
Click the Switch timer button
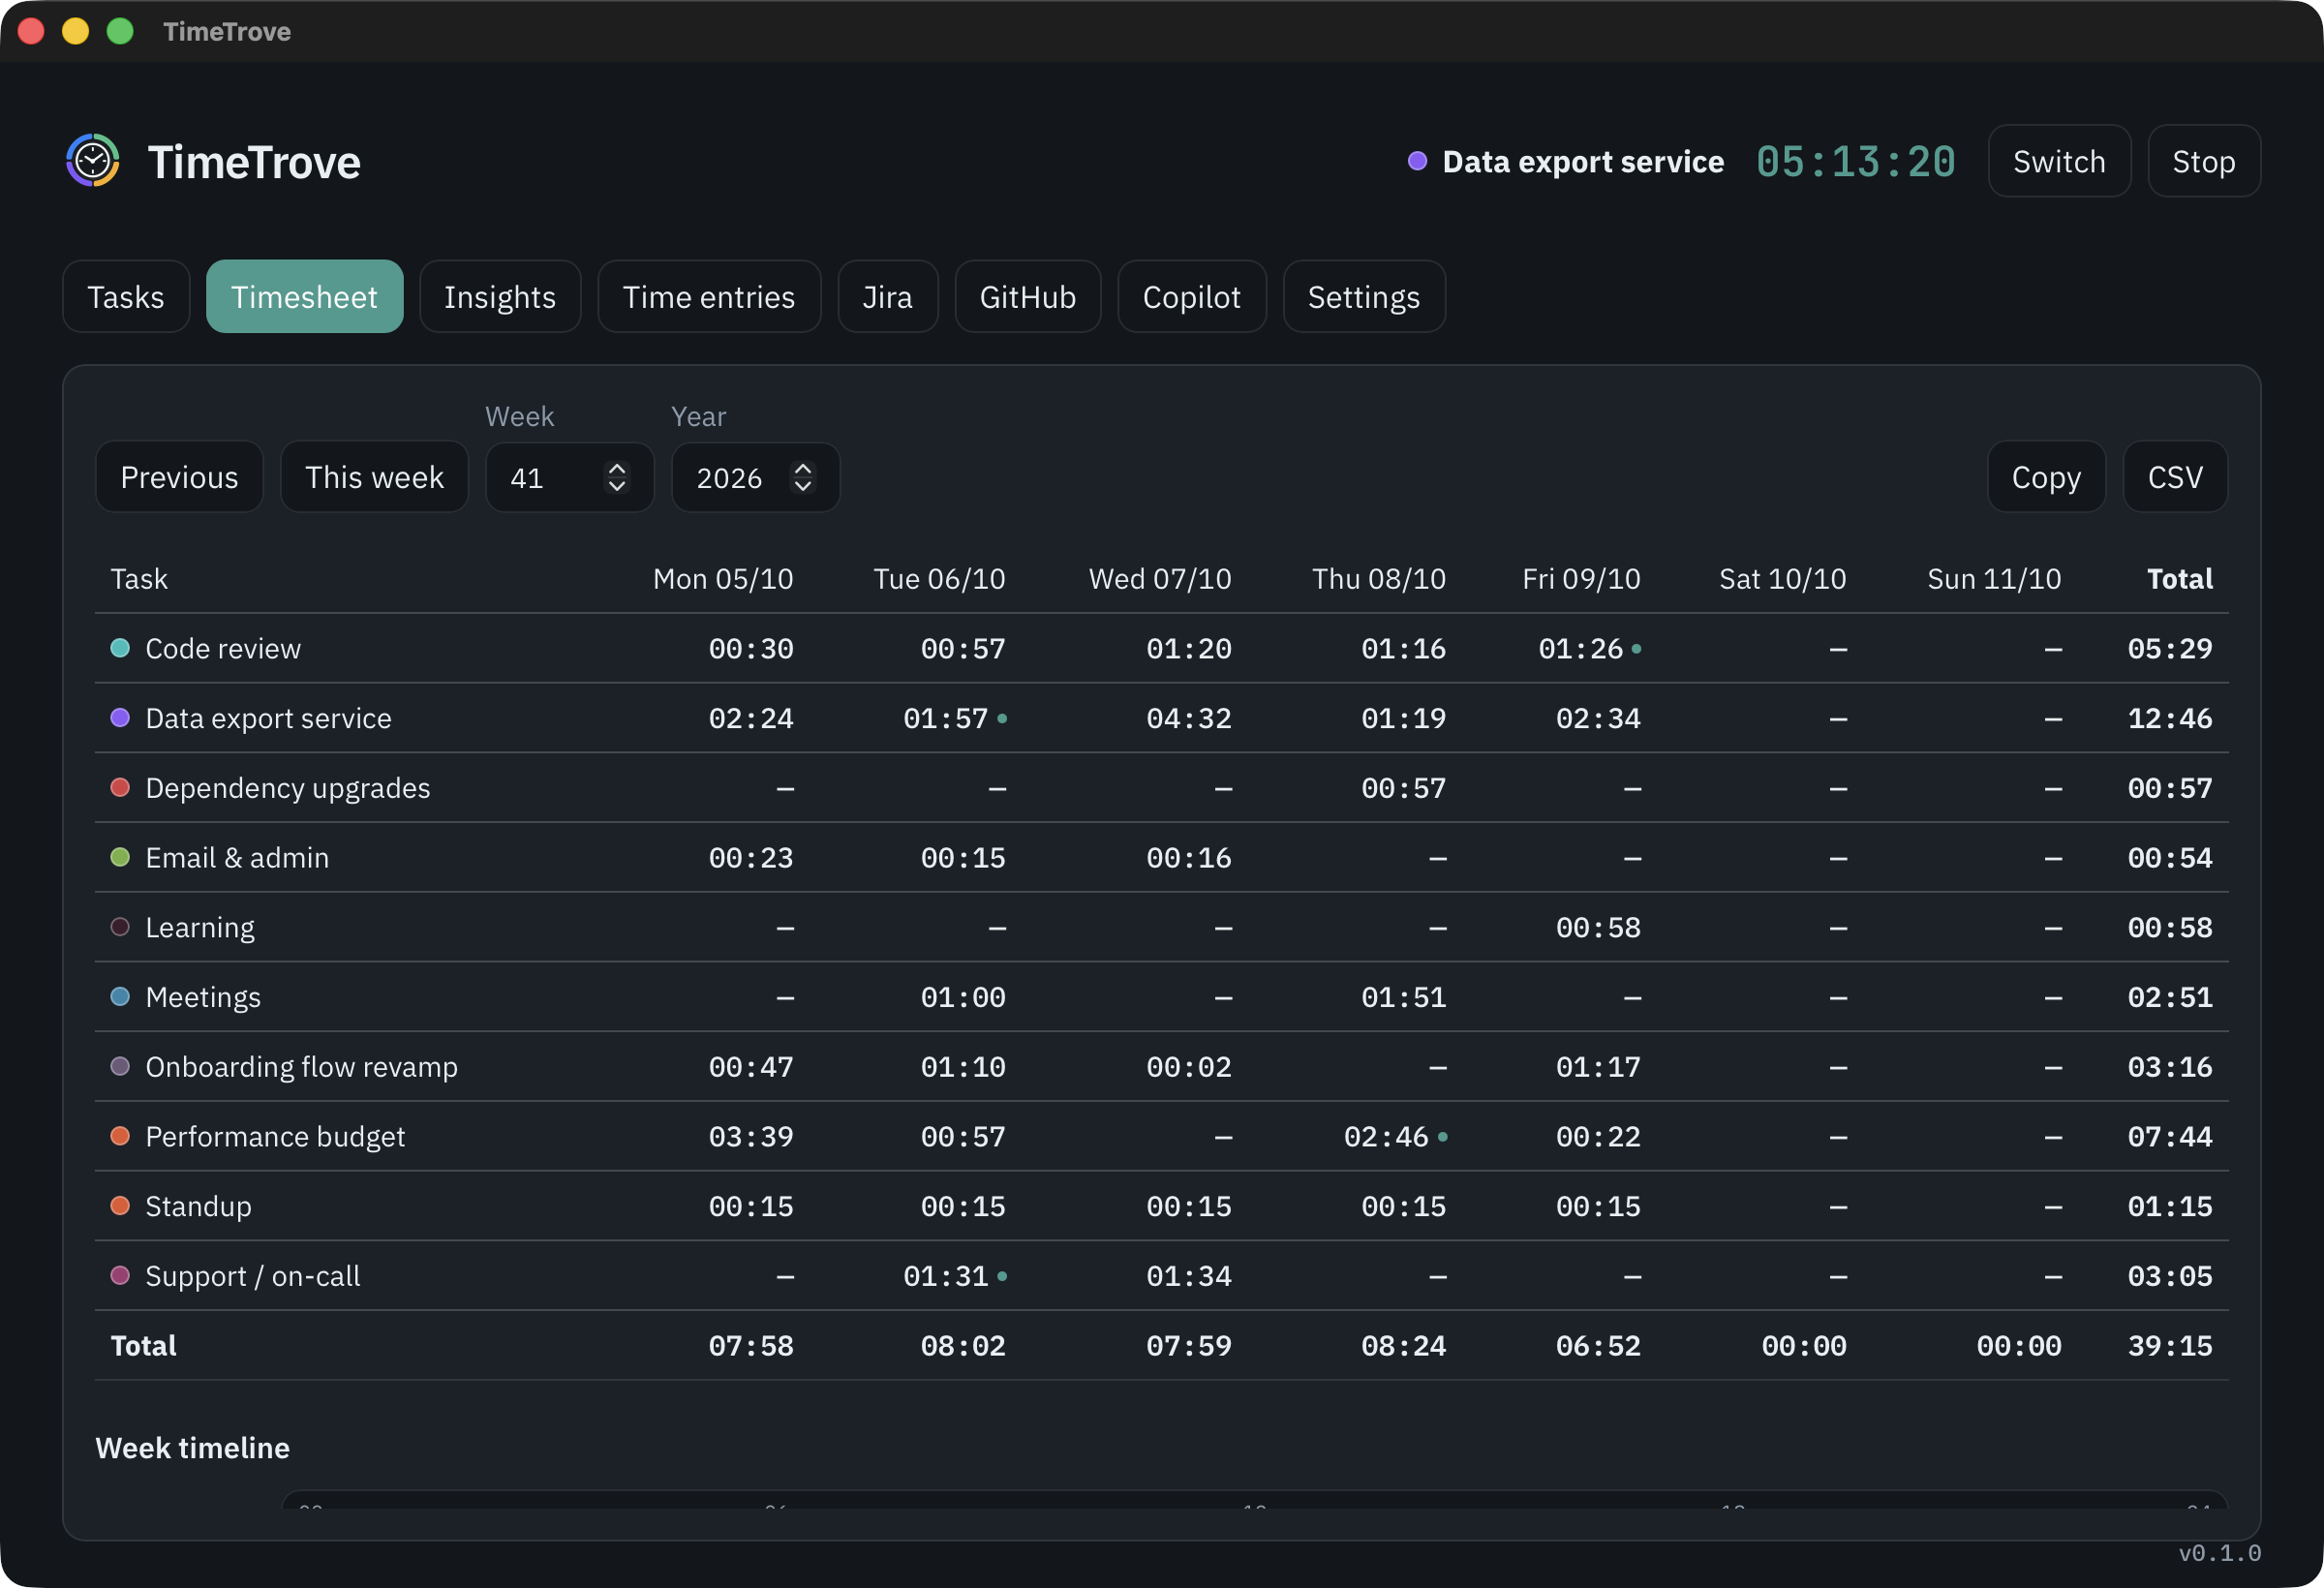[x=2059, y=161]
